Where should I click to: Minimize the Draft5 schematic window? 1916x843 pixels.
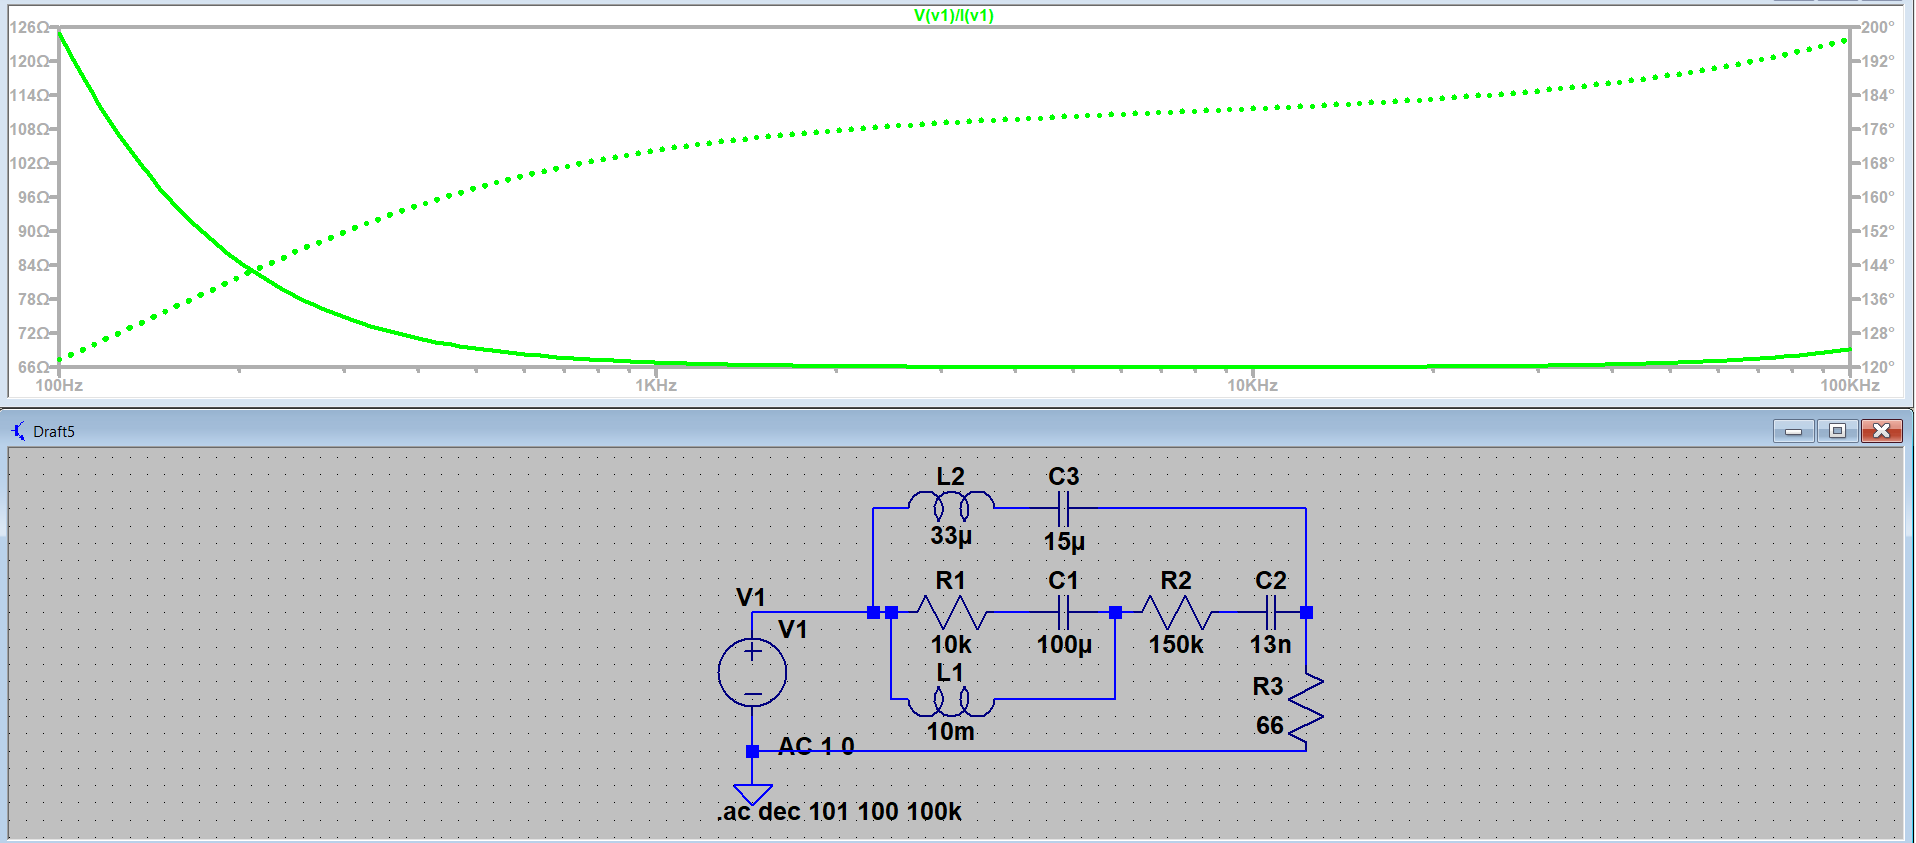[x=1794, y=431]
